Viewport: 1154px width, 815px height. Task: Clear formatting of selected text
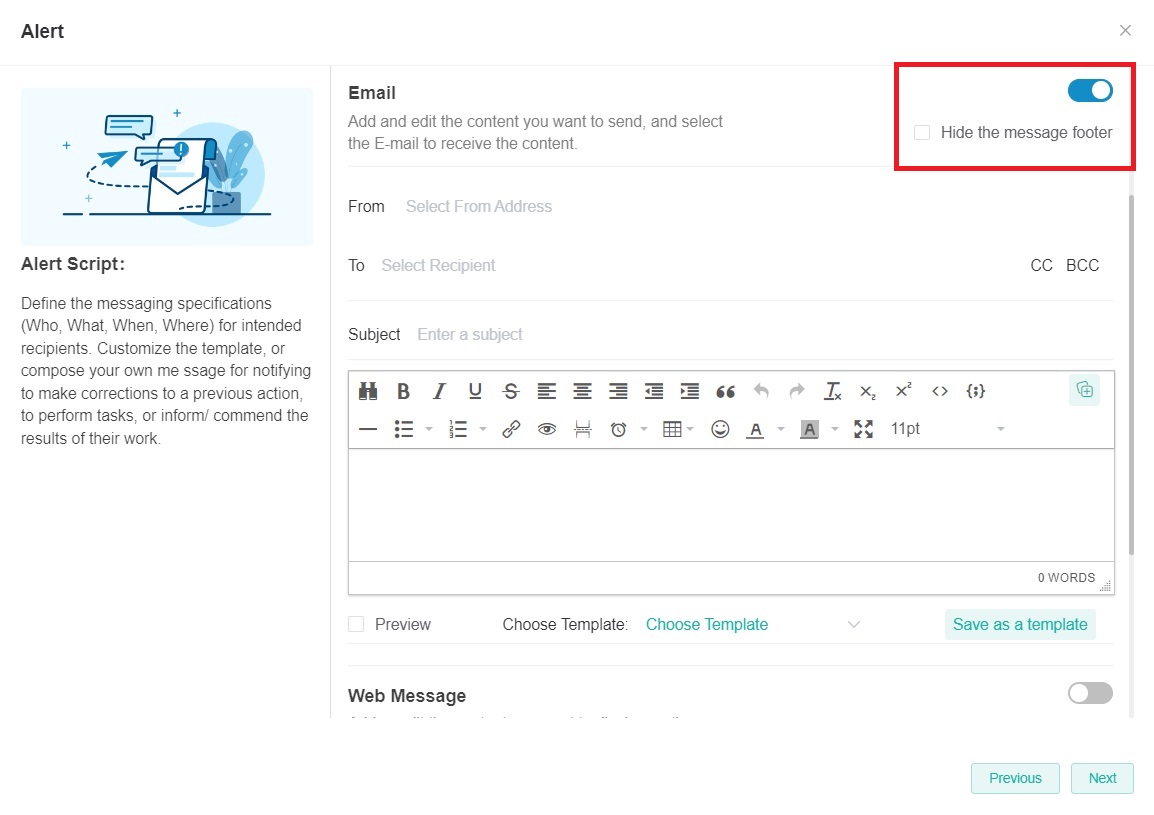832,391
